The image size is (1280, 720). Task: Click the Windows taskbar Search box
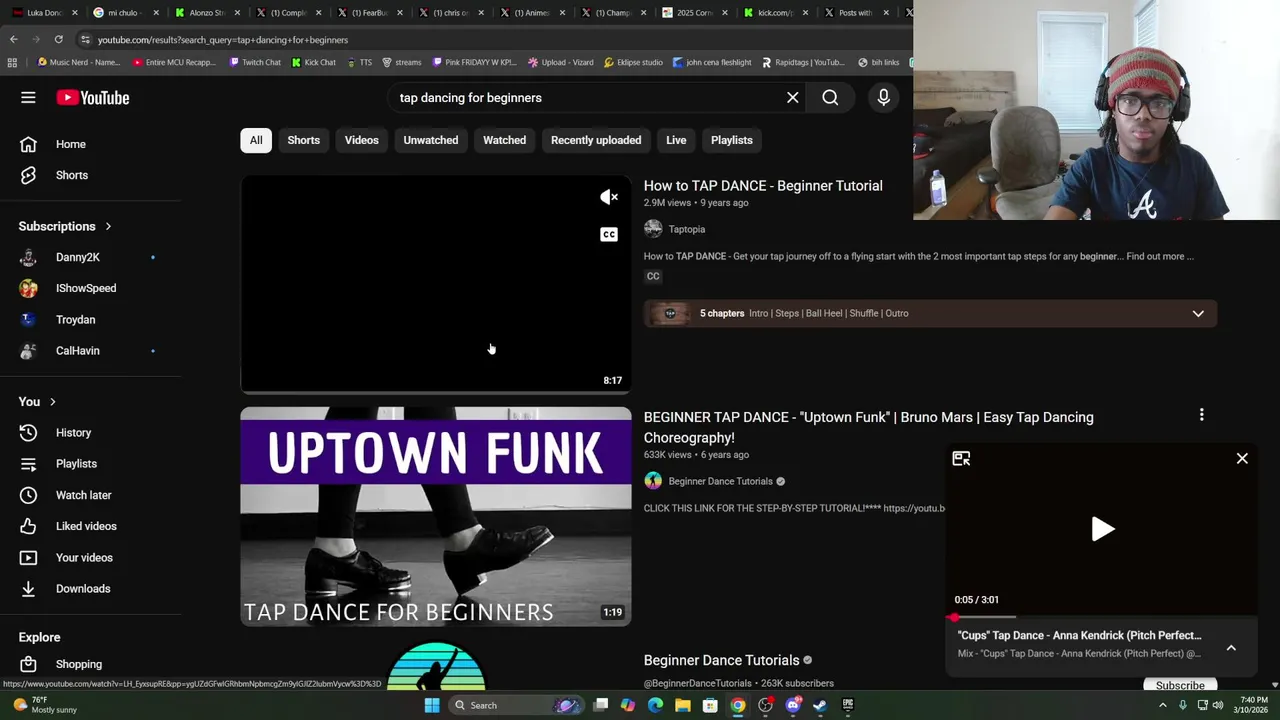click(x=515, y=705)
